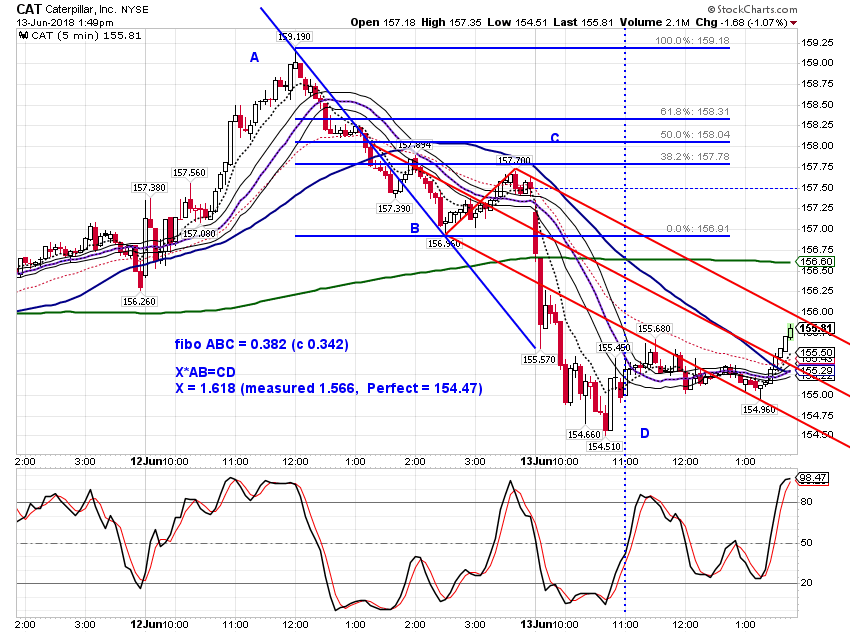Click the fibo ABC = 0.382 annotation

(x=261, y=344)
